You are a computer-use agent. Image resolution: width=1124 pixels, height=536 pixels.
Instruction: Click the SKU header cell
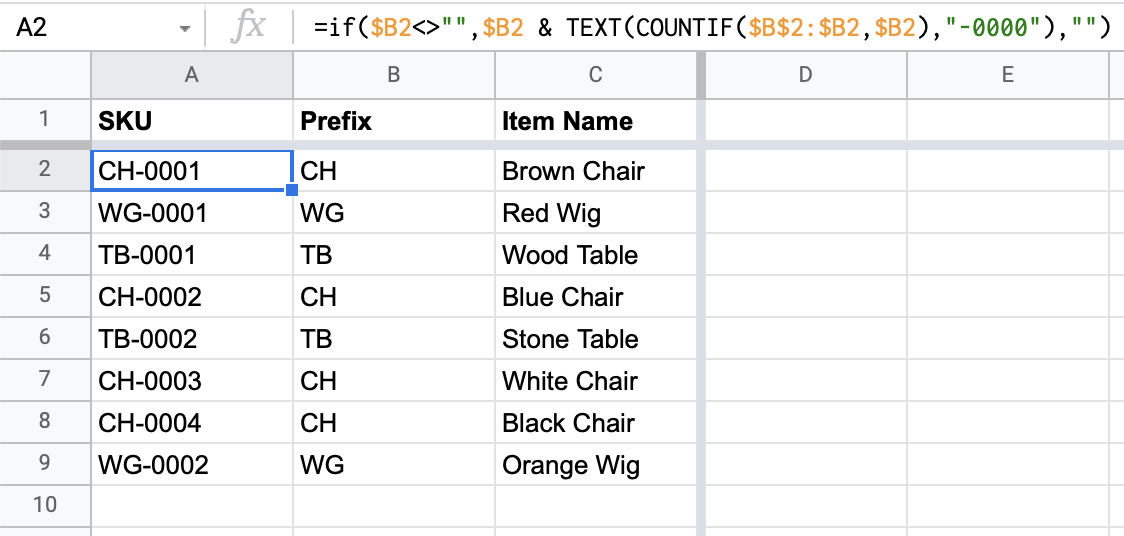pyautogui.click(x=192, y=120)
